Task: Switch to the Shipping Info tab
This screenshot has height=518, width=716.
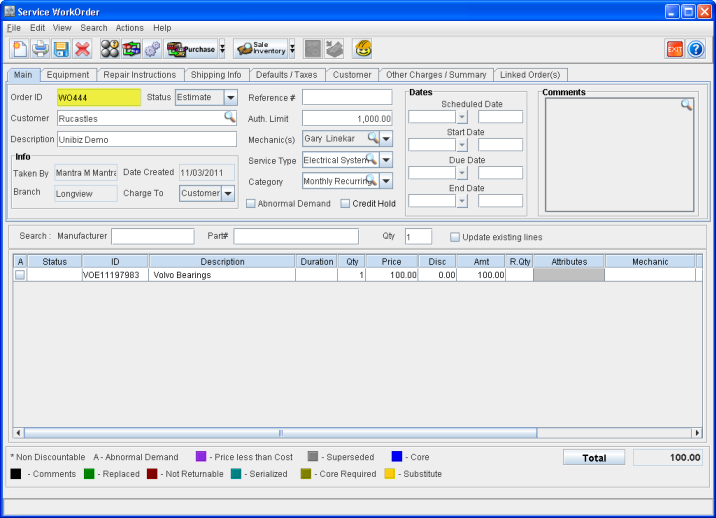Action: tap(216, 75)
